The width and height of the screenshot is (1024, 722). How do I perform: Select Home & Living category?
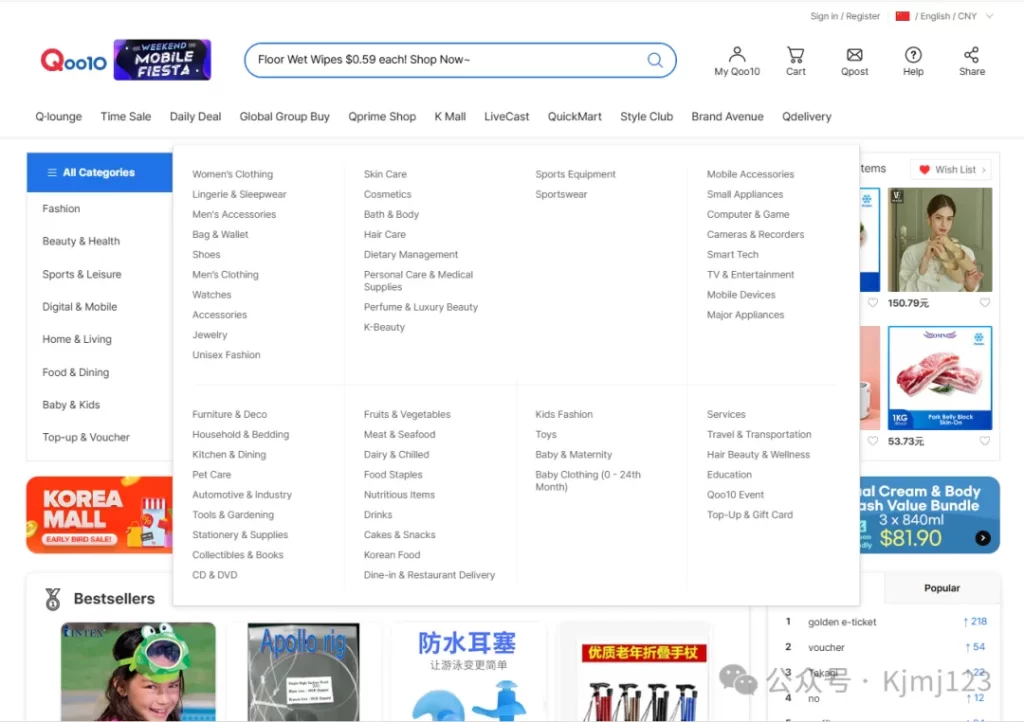tap(77, 339)
